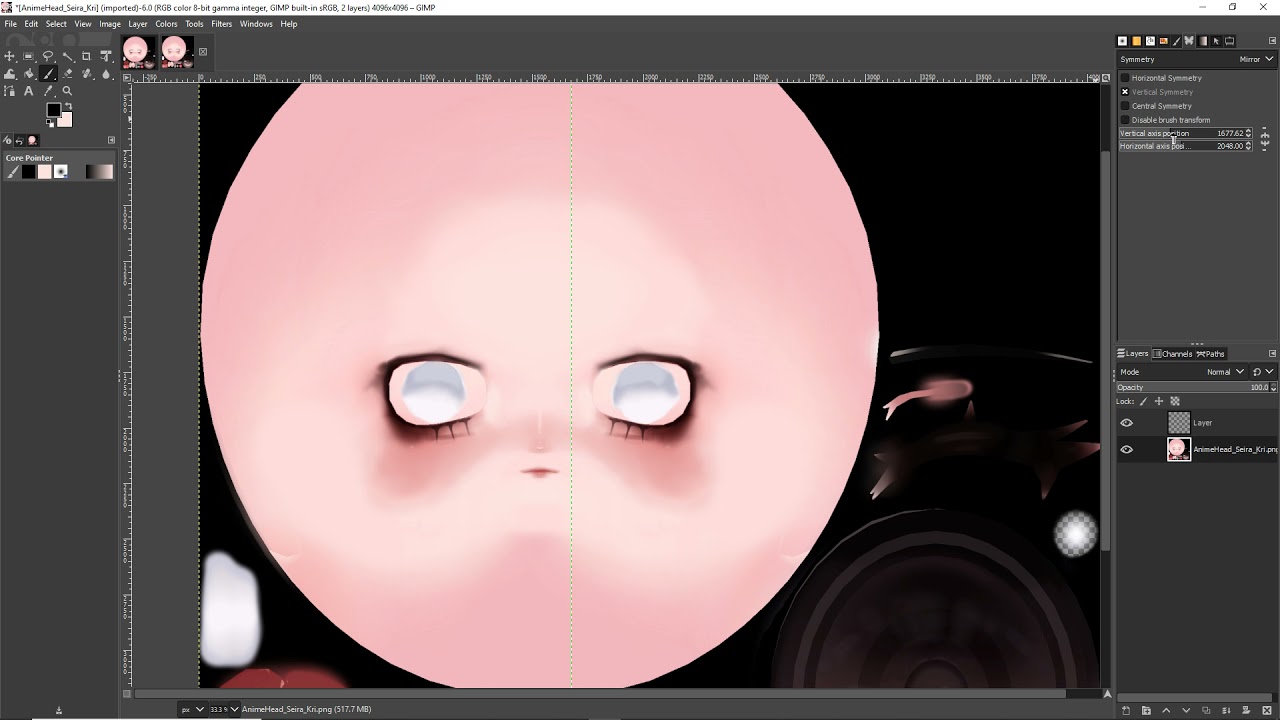Select the Rectangle Select tool

pos(28,56)
